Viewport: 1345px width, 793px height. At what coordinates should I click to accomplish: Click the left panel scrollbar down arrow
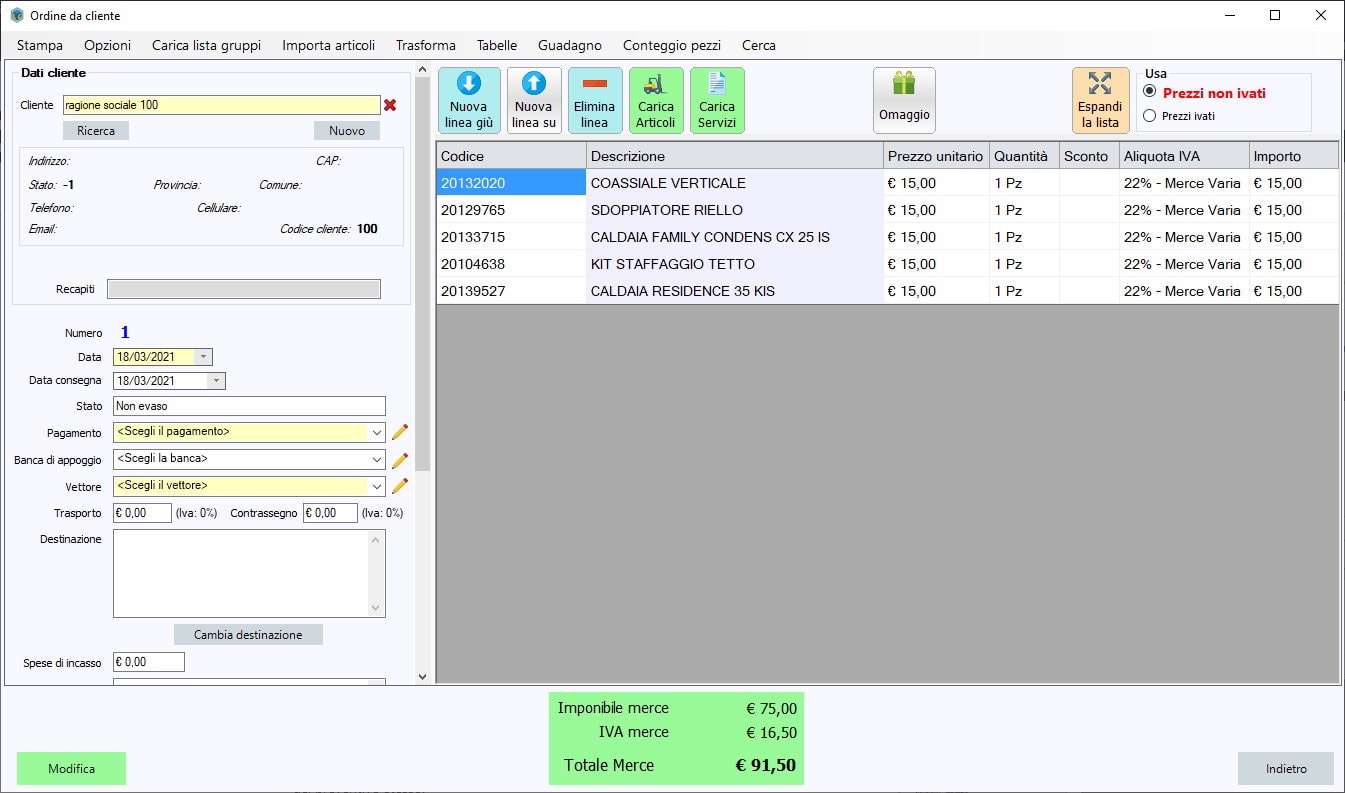422,677
